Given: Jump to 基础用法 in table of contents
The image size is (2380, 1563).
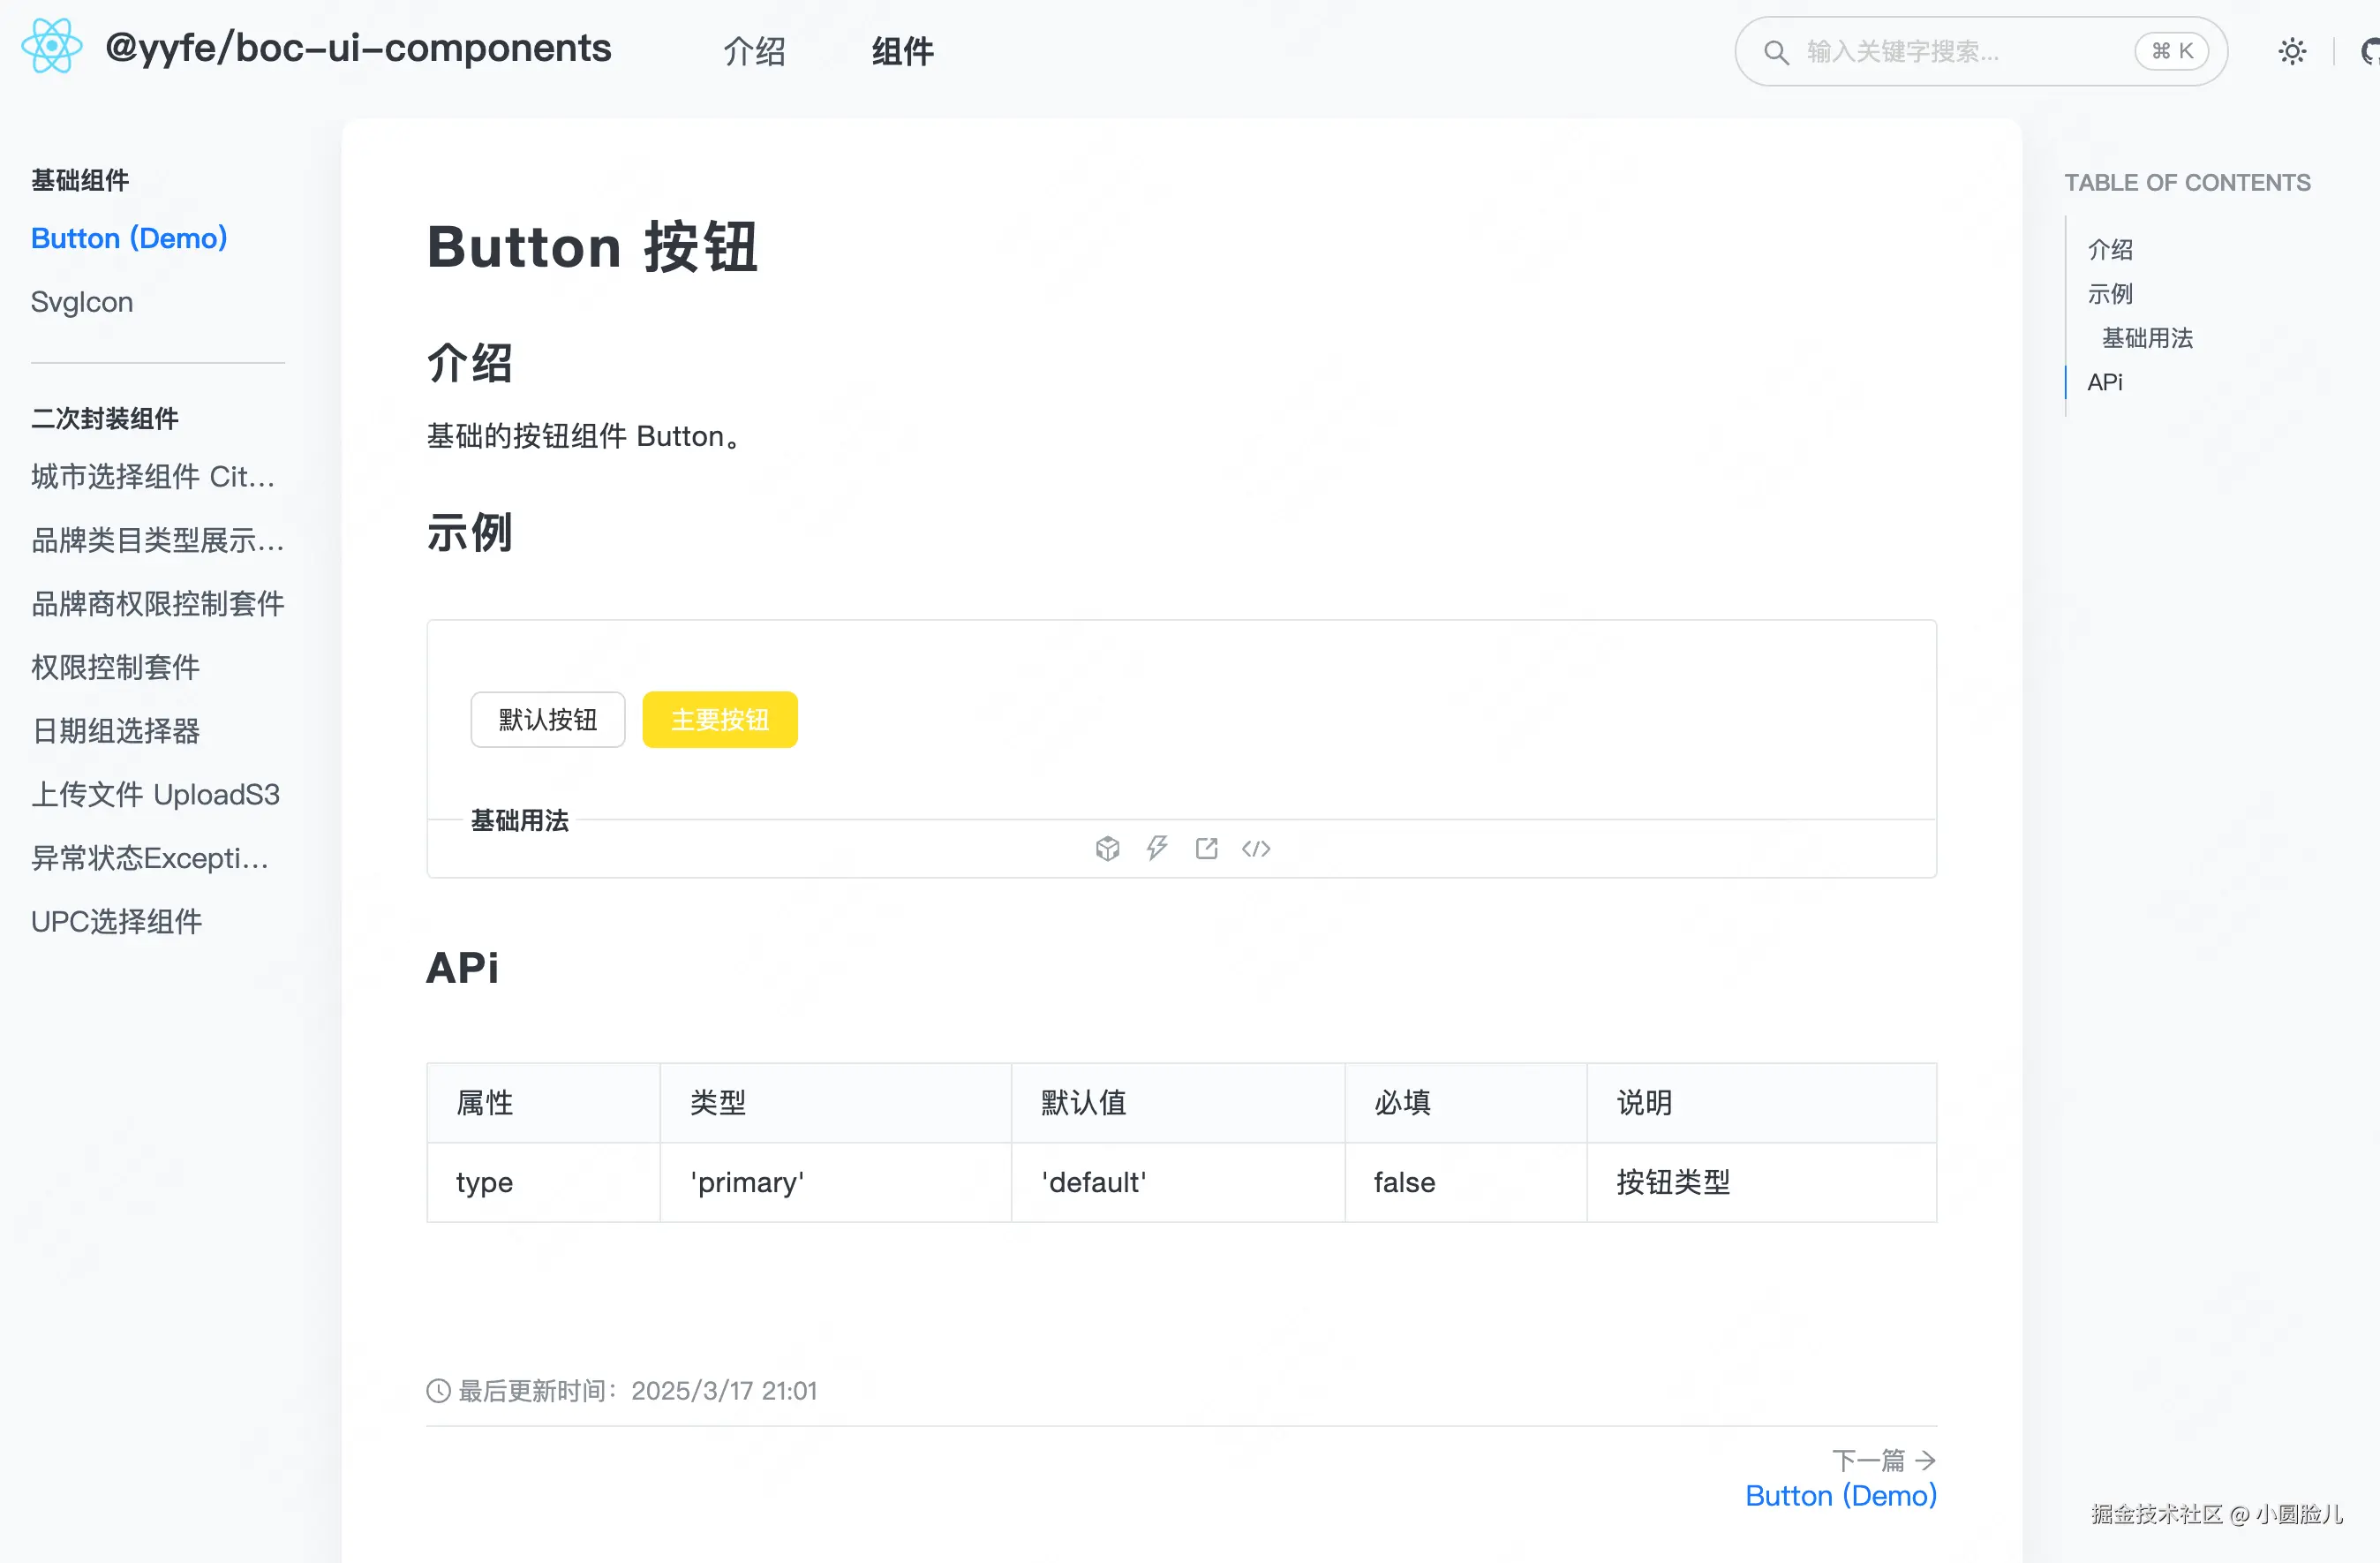Looking at the screenshot, I should 2146,338.
